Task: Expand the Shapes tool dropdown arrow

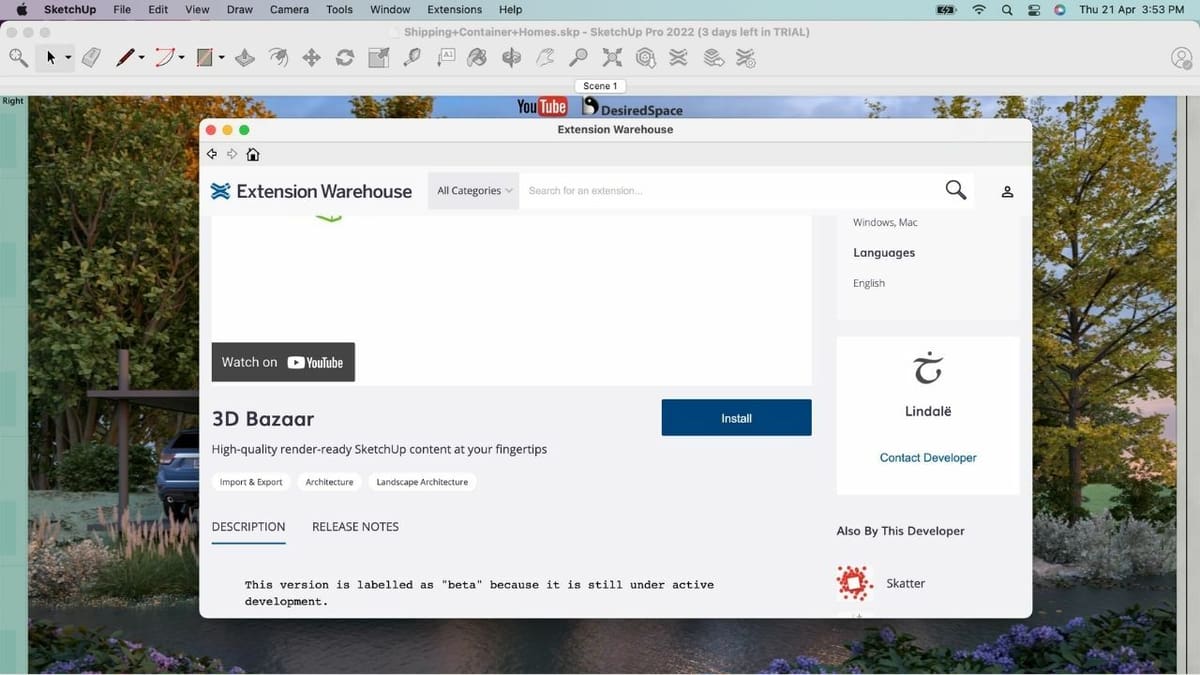Action: pyautogui.click(x=221, y=58)
